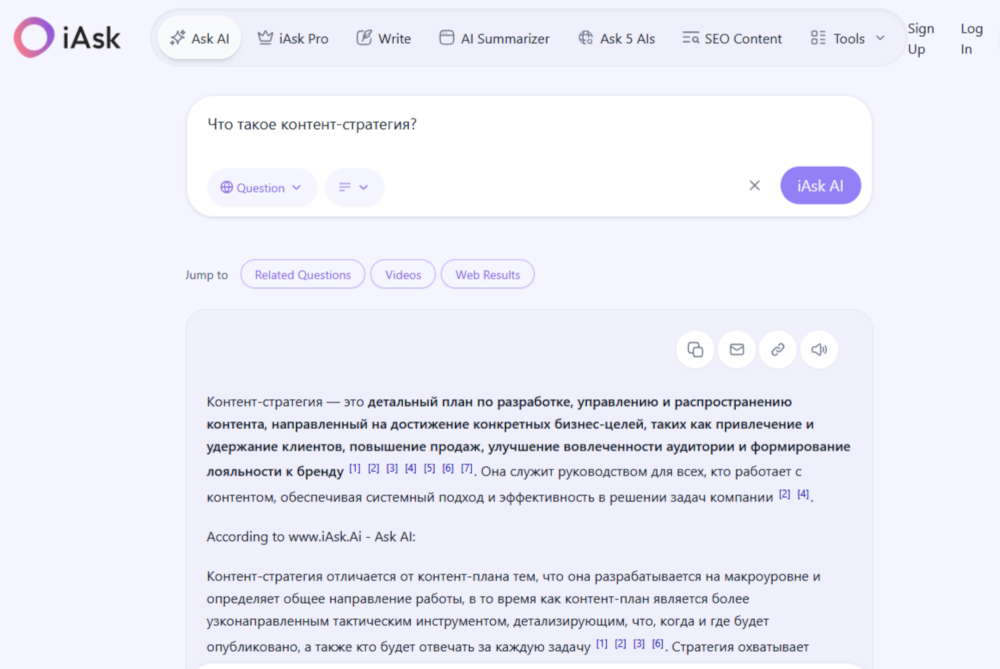Submit the query with the iAsk AI button
The image size is (1000, 669).
click(820, 186)
